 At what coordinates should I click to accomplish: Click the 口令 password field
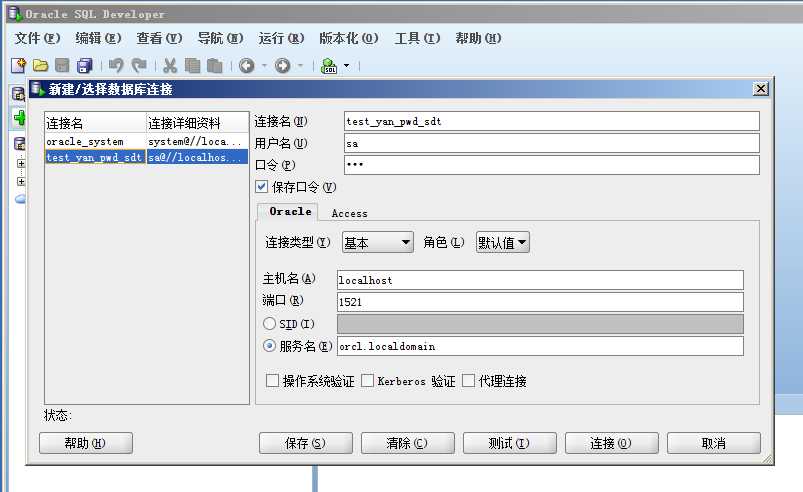click(552, 165)
